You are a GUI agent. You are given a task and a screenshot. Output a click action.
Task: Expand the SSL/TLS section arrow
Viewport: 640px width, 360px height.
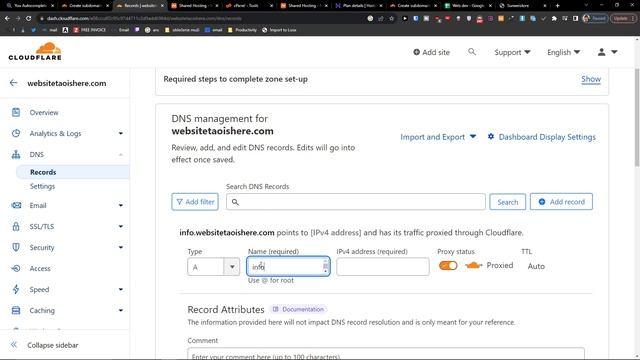tap(121, 226)
